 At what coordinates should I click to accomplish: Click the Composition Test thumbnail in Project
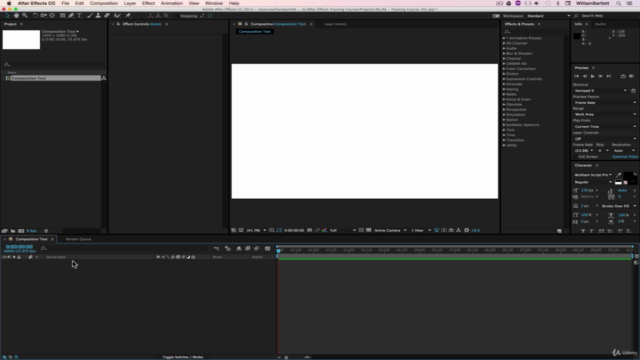[x=21, y=40]
